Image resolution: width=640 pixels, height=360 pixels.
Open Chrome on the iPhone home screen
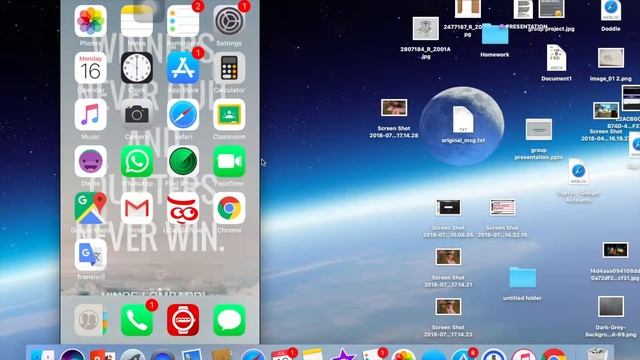point(229,208)
